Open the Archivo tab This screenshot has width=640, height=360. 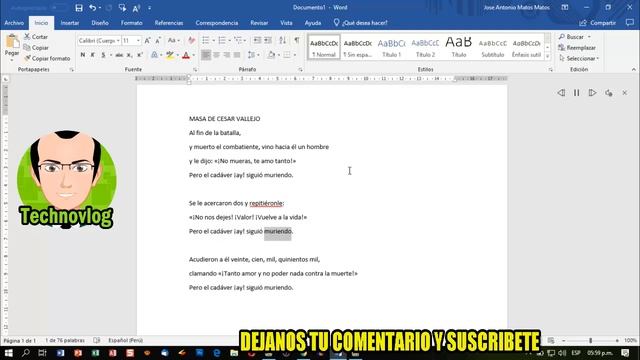pyautogui.click(x=14, y=23)
